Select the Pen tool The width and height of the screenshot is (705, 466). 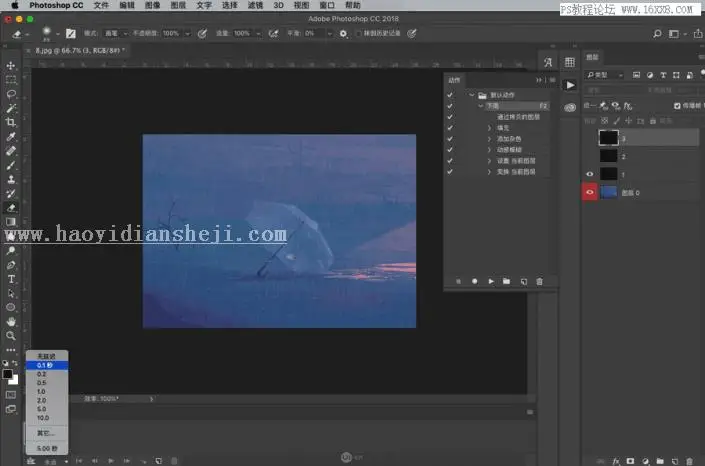click(x=11, y=265)
